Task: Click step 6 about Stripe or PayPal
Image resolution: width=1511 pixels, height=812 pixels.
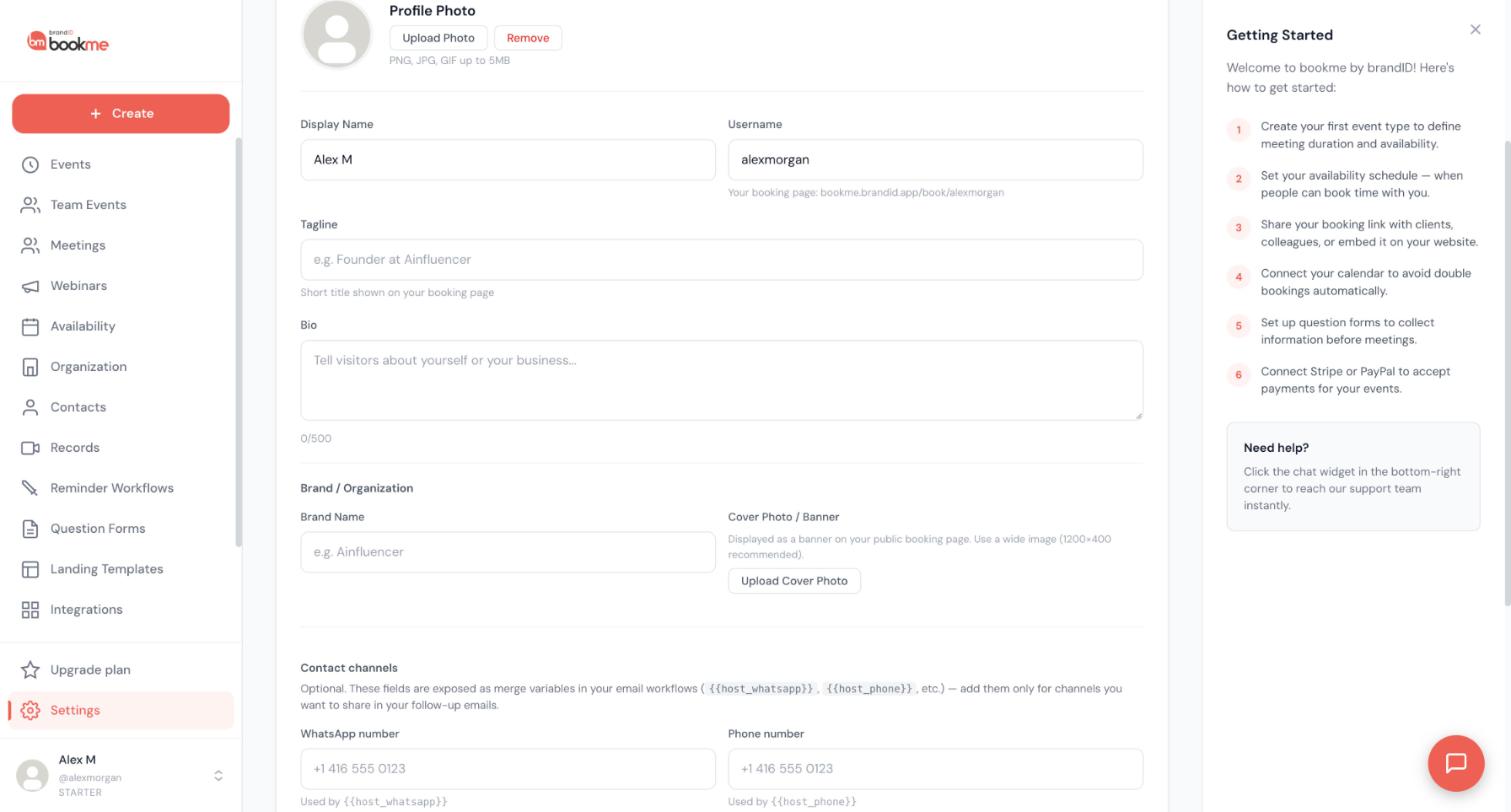Action: click(1353, 380)
